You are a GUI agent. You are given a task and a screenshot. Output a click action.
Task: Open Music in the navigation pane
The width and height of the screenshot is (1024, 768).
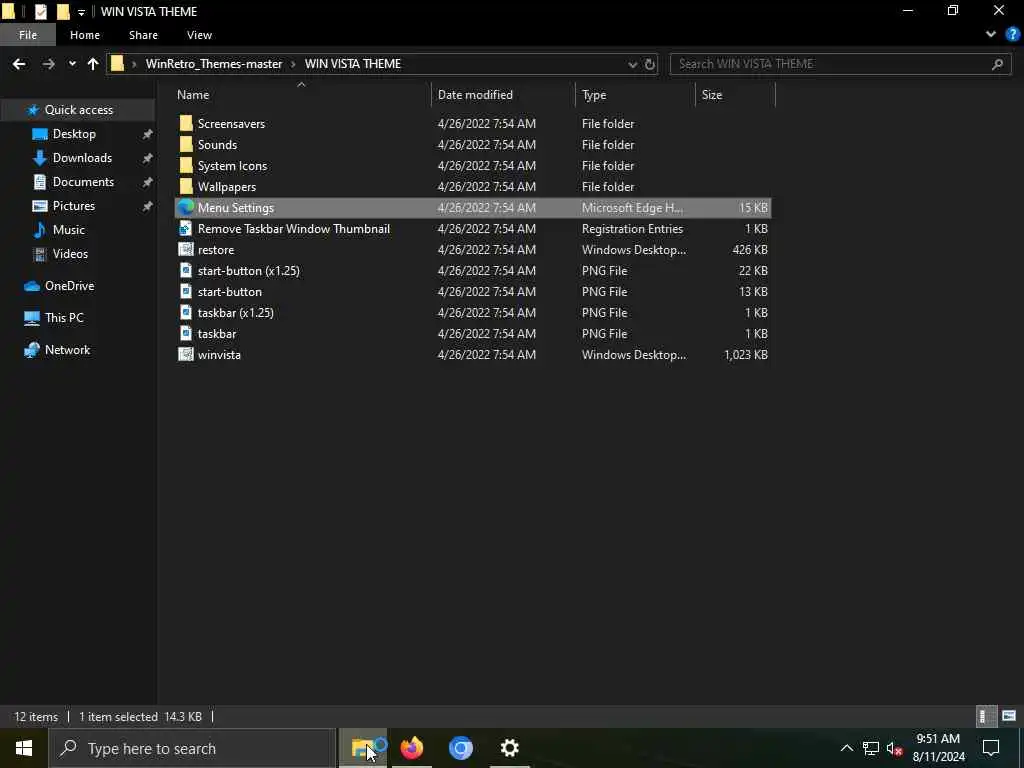coord(68,230)
